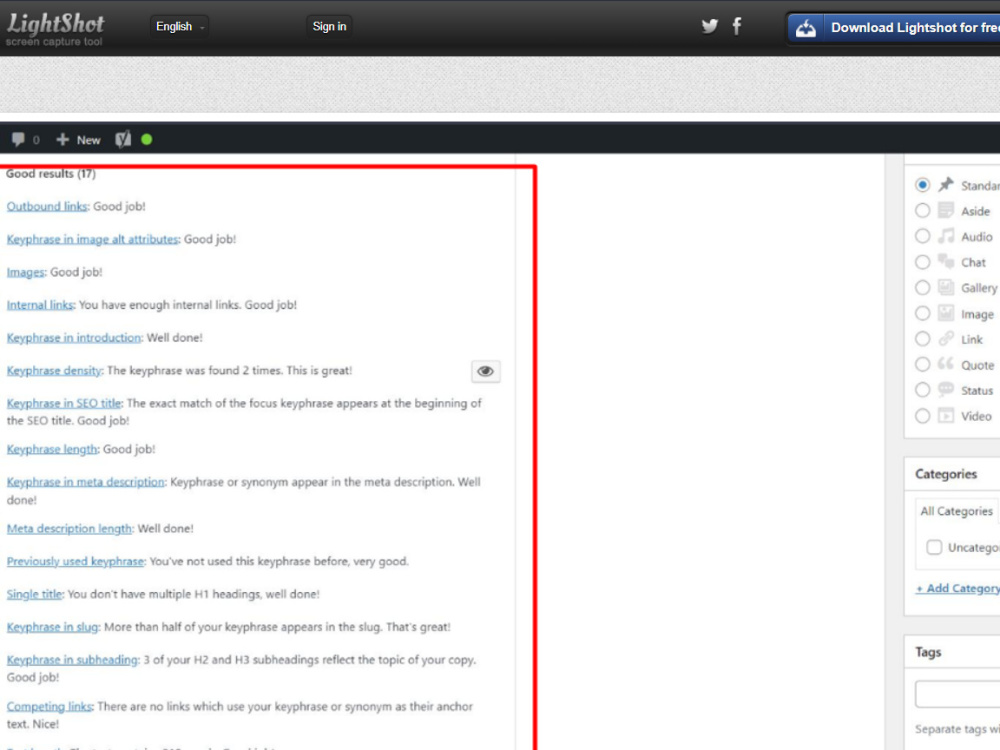This screenshot has height=750, width=1000.
Task: Open the Internal links link
Action: 40,305
